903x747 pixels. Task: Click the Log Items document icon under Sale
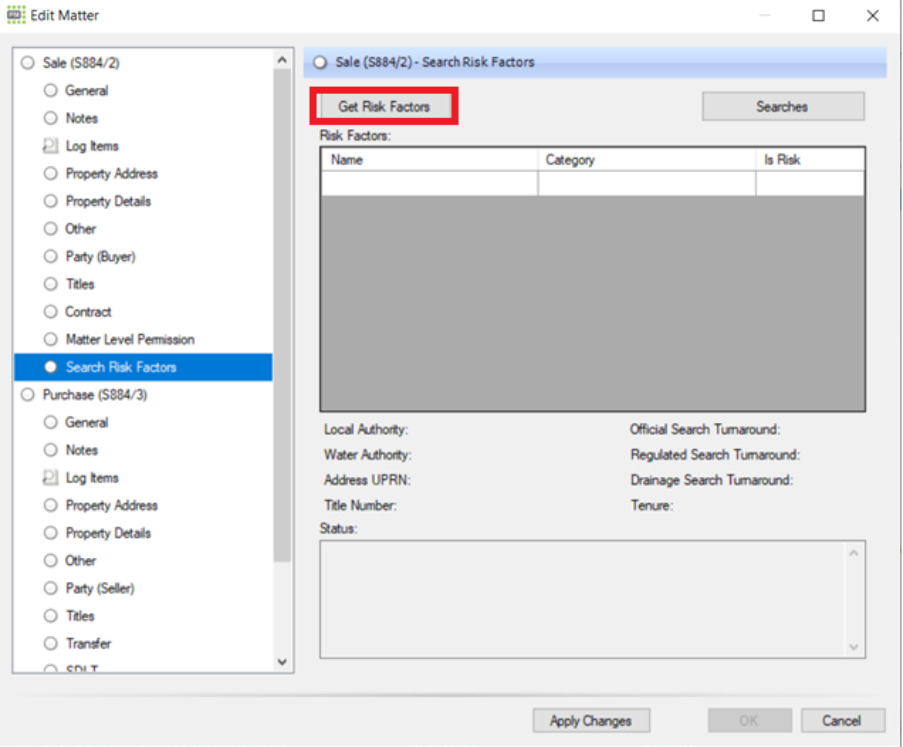tap(51, 146)
